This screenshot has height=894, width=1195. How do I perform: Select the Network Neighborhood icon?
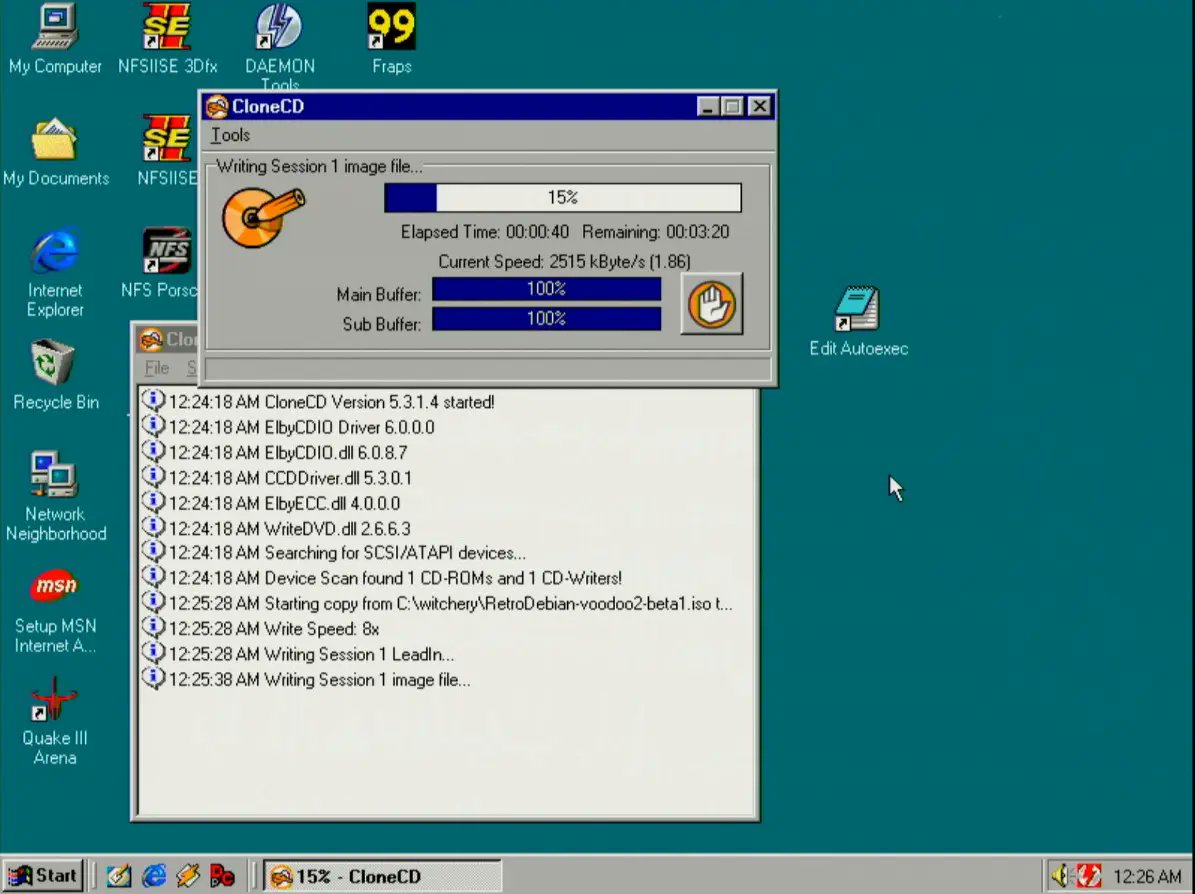(x=55, y=496)
